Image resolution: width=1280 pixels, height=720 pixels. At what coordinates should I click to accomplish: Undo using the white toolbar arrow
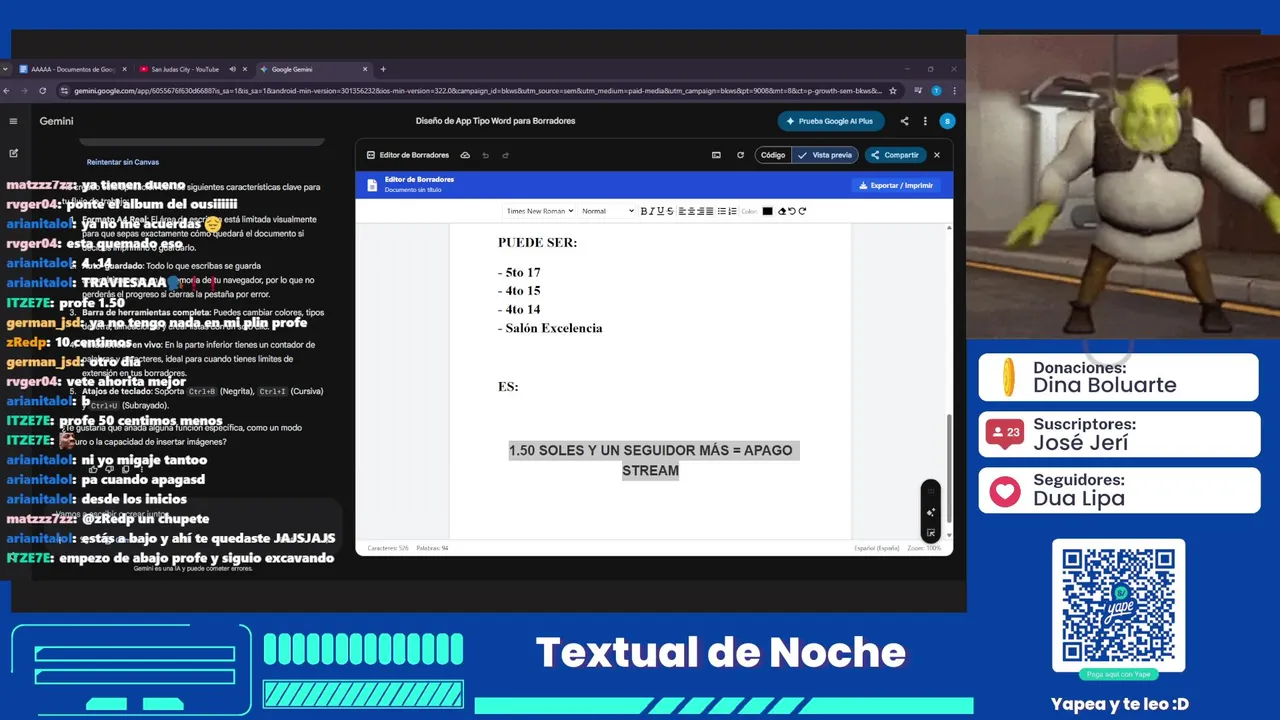click(x=791, y=211)
